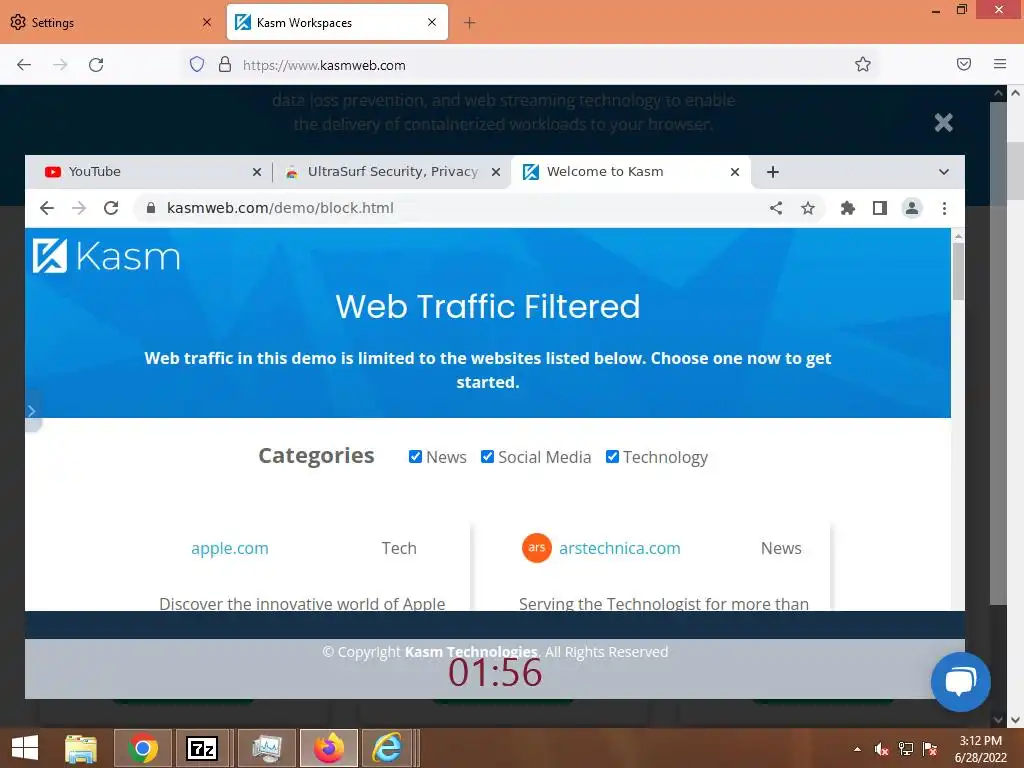Open Windows Start menu

click(24, 748)
